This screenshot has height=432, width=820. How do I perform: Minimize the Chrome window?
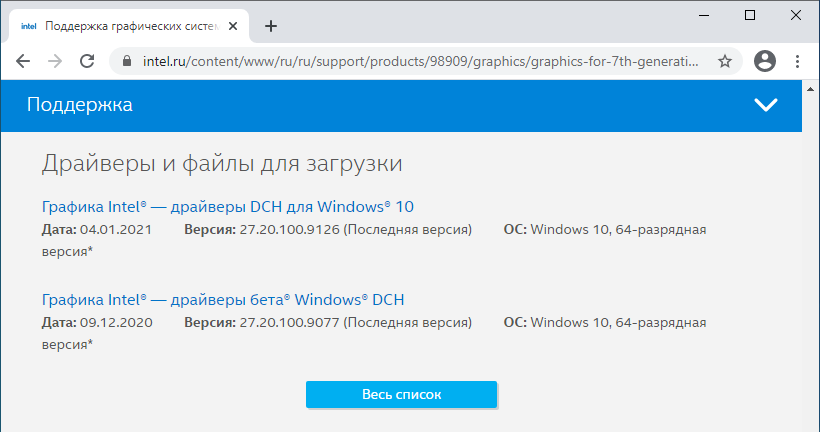[x=705, y=15]
